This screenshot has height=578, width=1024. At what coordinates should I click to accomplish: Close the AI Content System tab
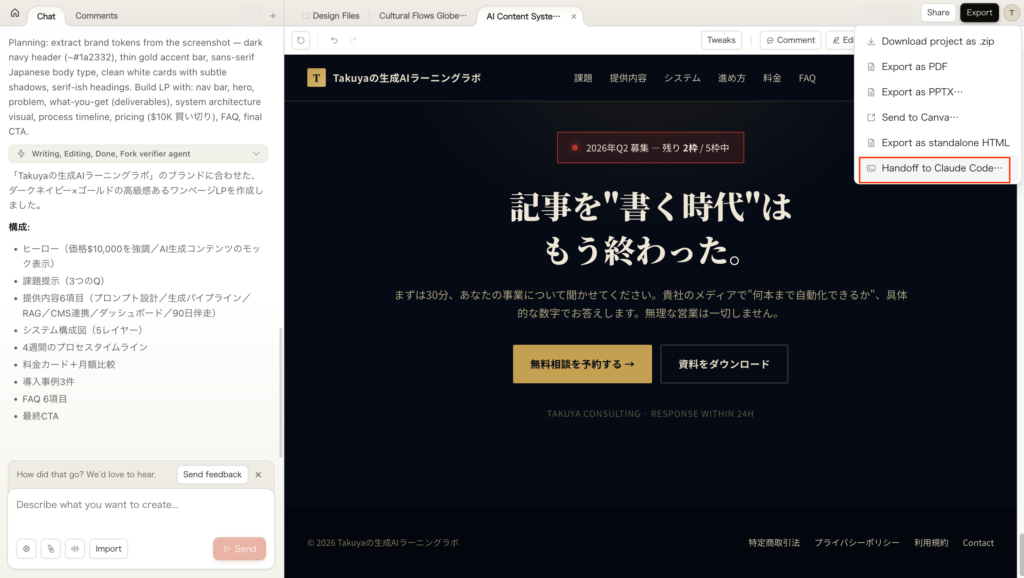(x=573, y=16)
